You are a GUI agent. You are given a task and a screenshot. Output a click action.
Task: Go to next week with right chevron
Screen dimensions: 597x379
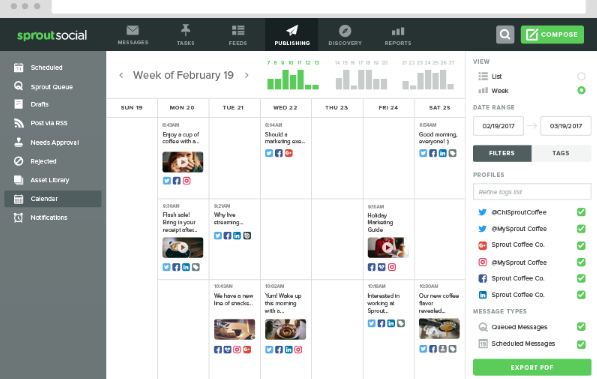(x=247, y=75)
